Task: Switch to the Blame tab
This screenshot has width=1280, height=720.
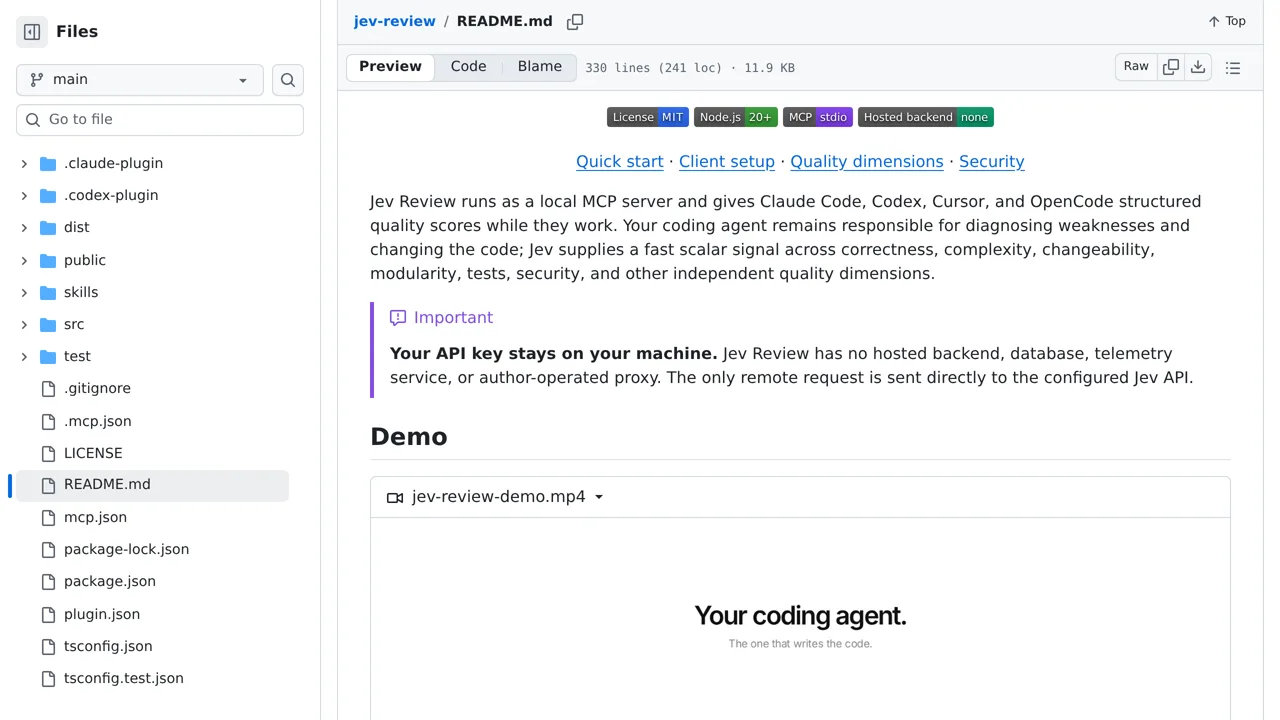Action: click(540, 67)
